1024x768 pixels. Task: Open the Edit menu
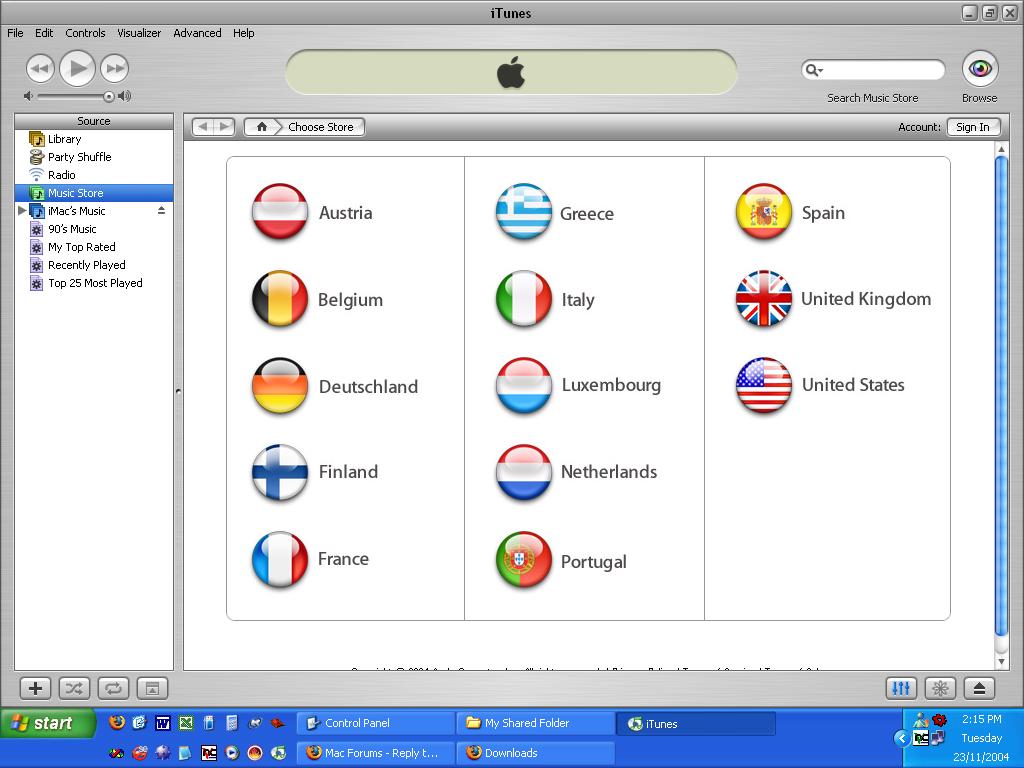[44, 33]
